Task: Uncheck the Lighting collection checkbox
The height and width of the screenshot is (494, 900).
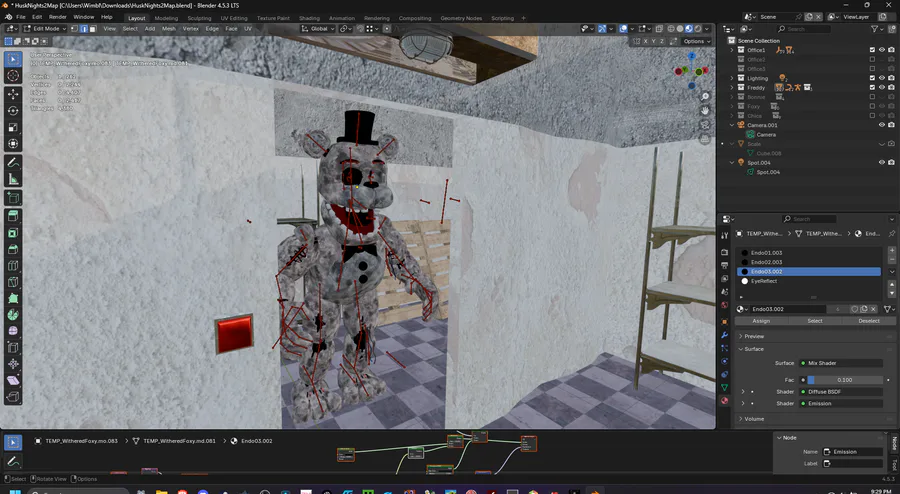Action: (872, 78)
